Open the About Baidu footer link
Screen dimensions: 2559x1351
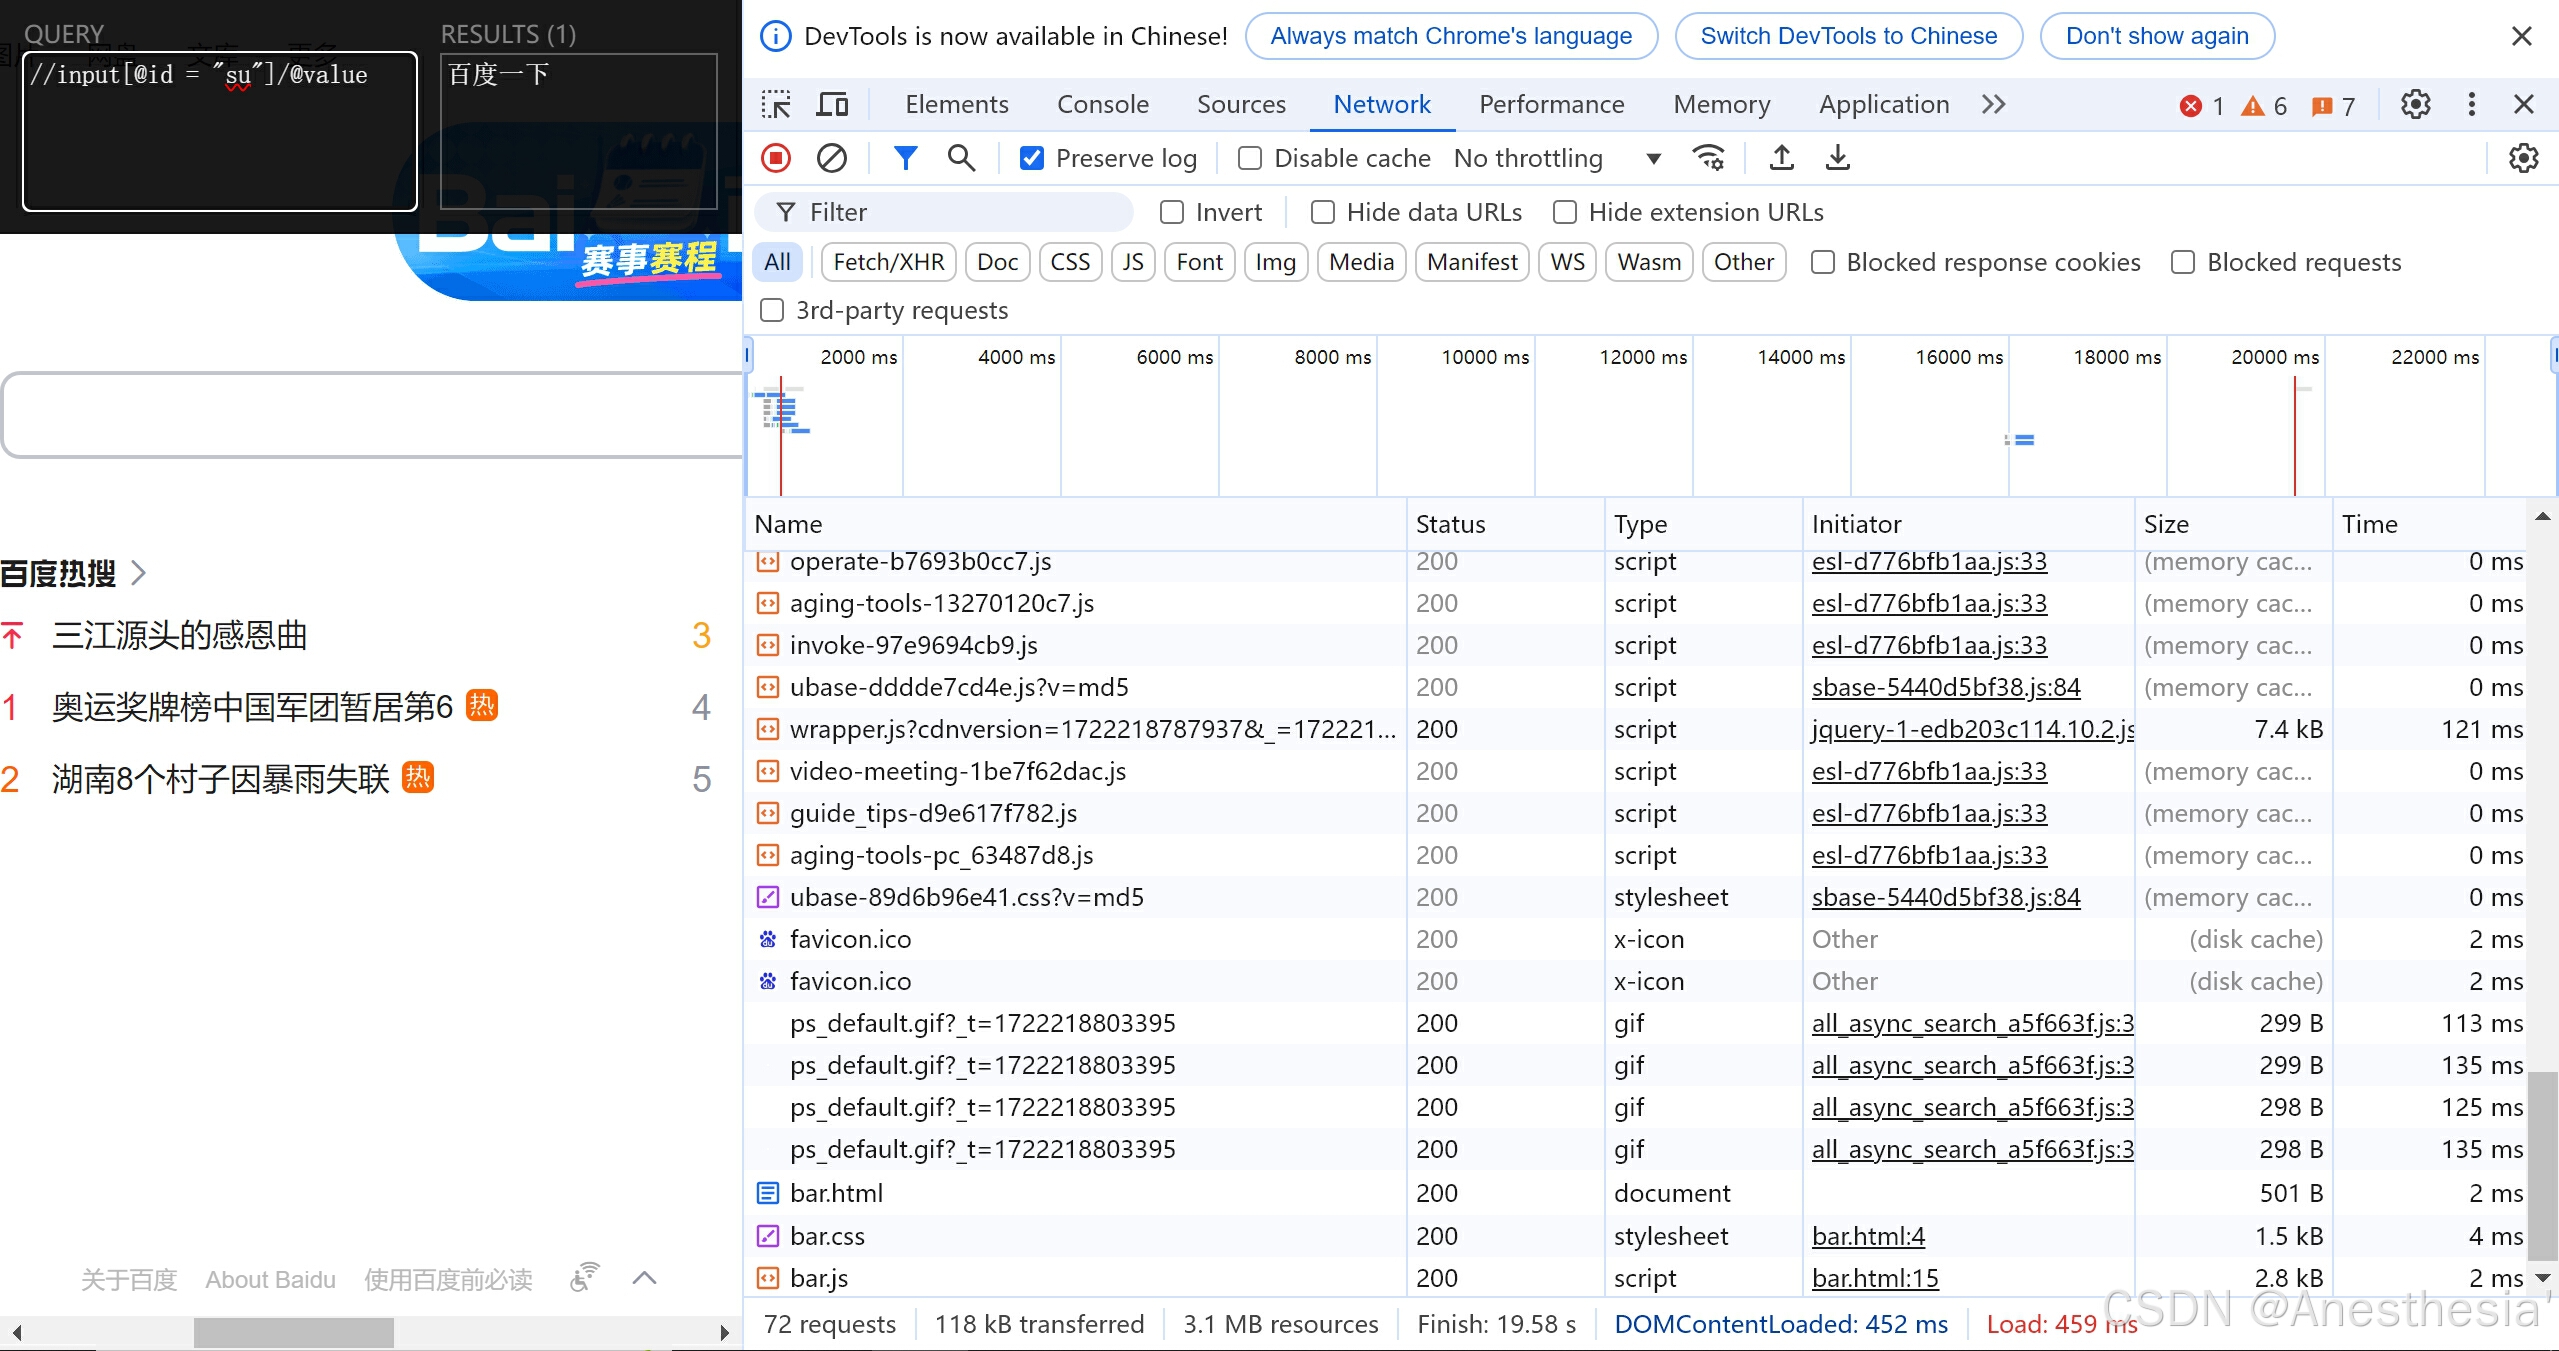click(270, 1279)
